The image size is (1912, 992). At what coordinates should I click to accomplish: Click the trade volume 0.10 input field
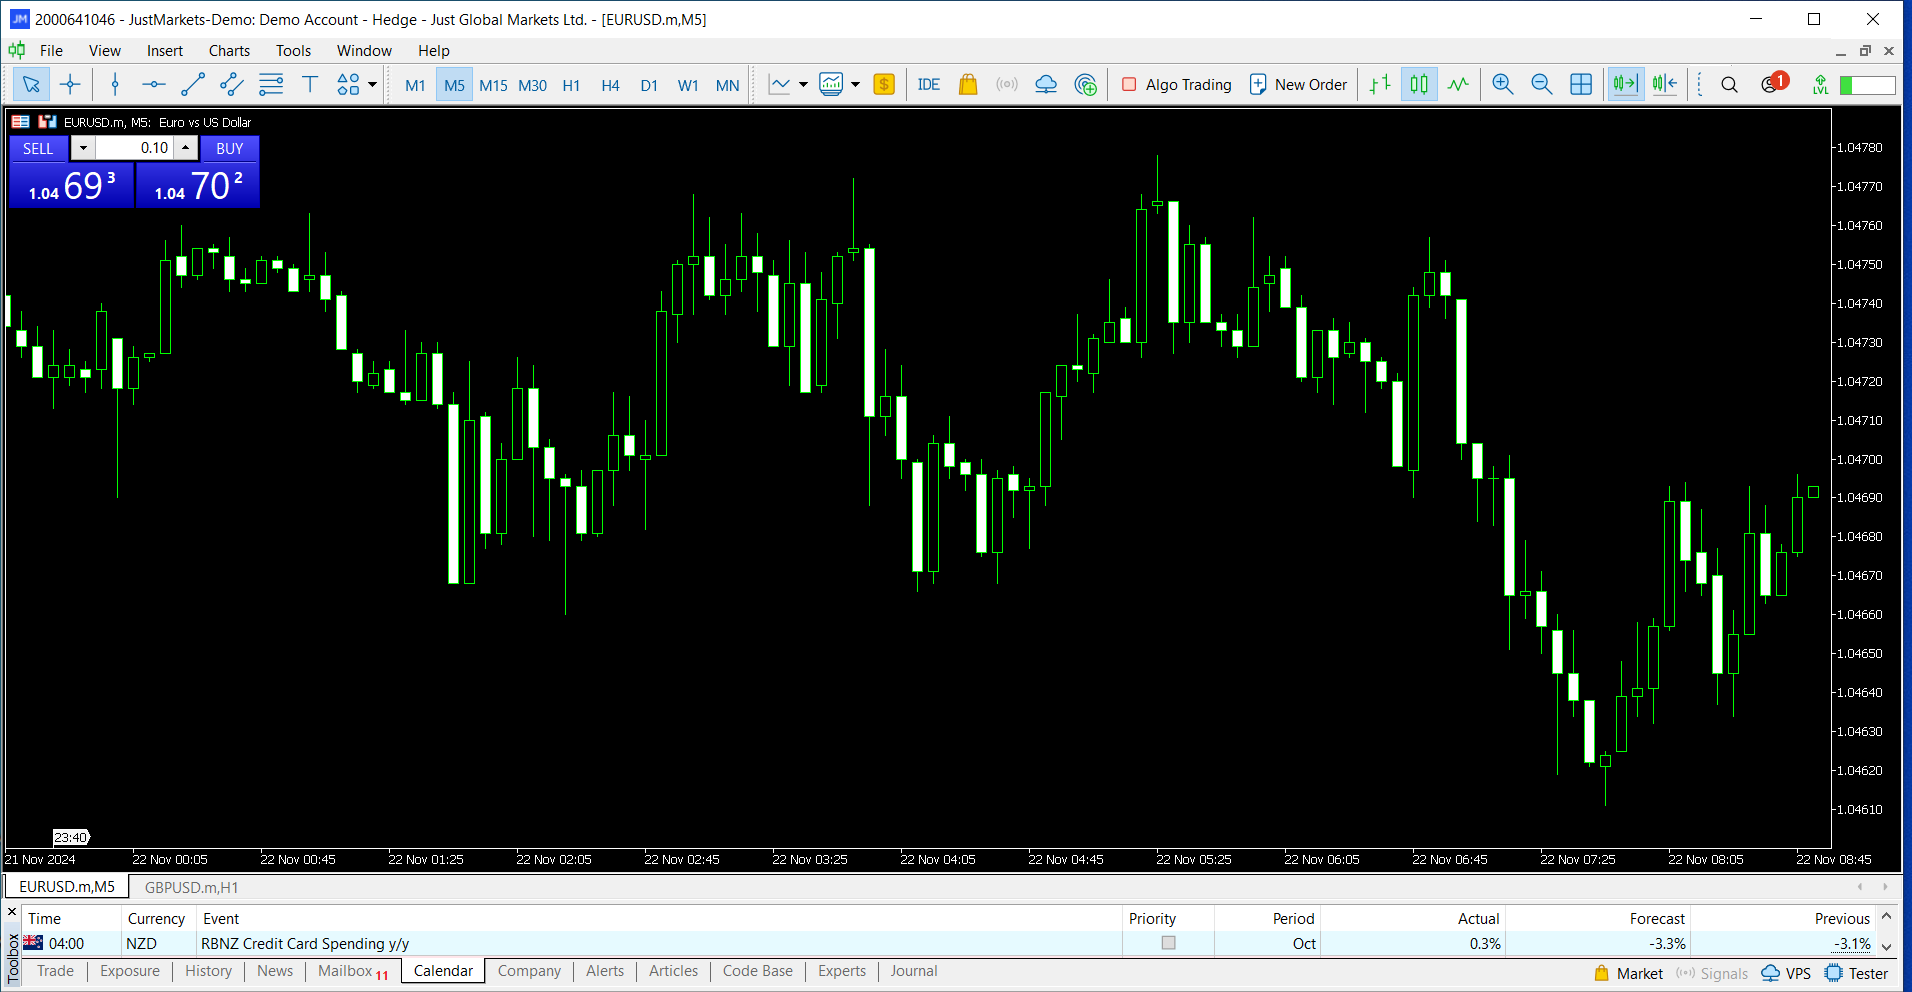tap(135, 148)
